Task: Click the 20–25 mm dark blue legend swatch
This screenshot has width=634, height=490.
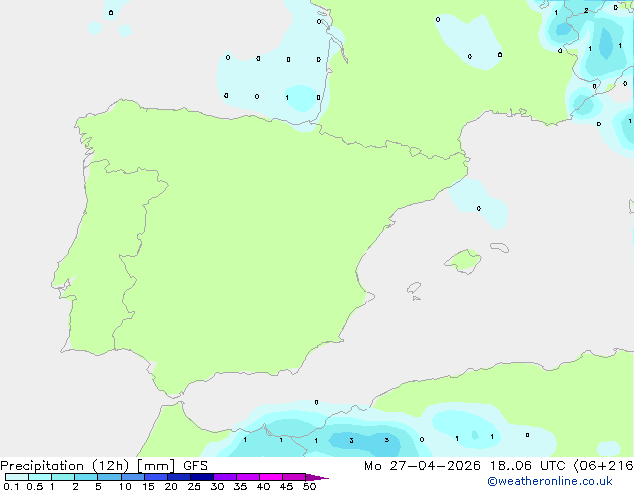Action: [179, 477]
